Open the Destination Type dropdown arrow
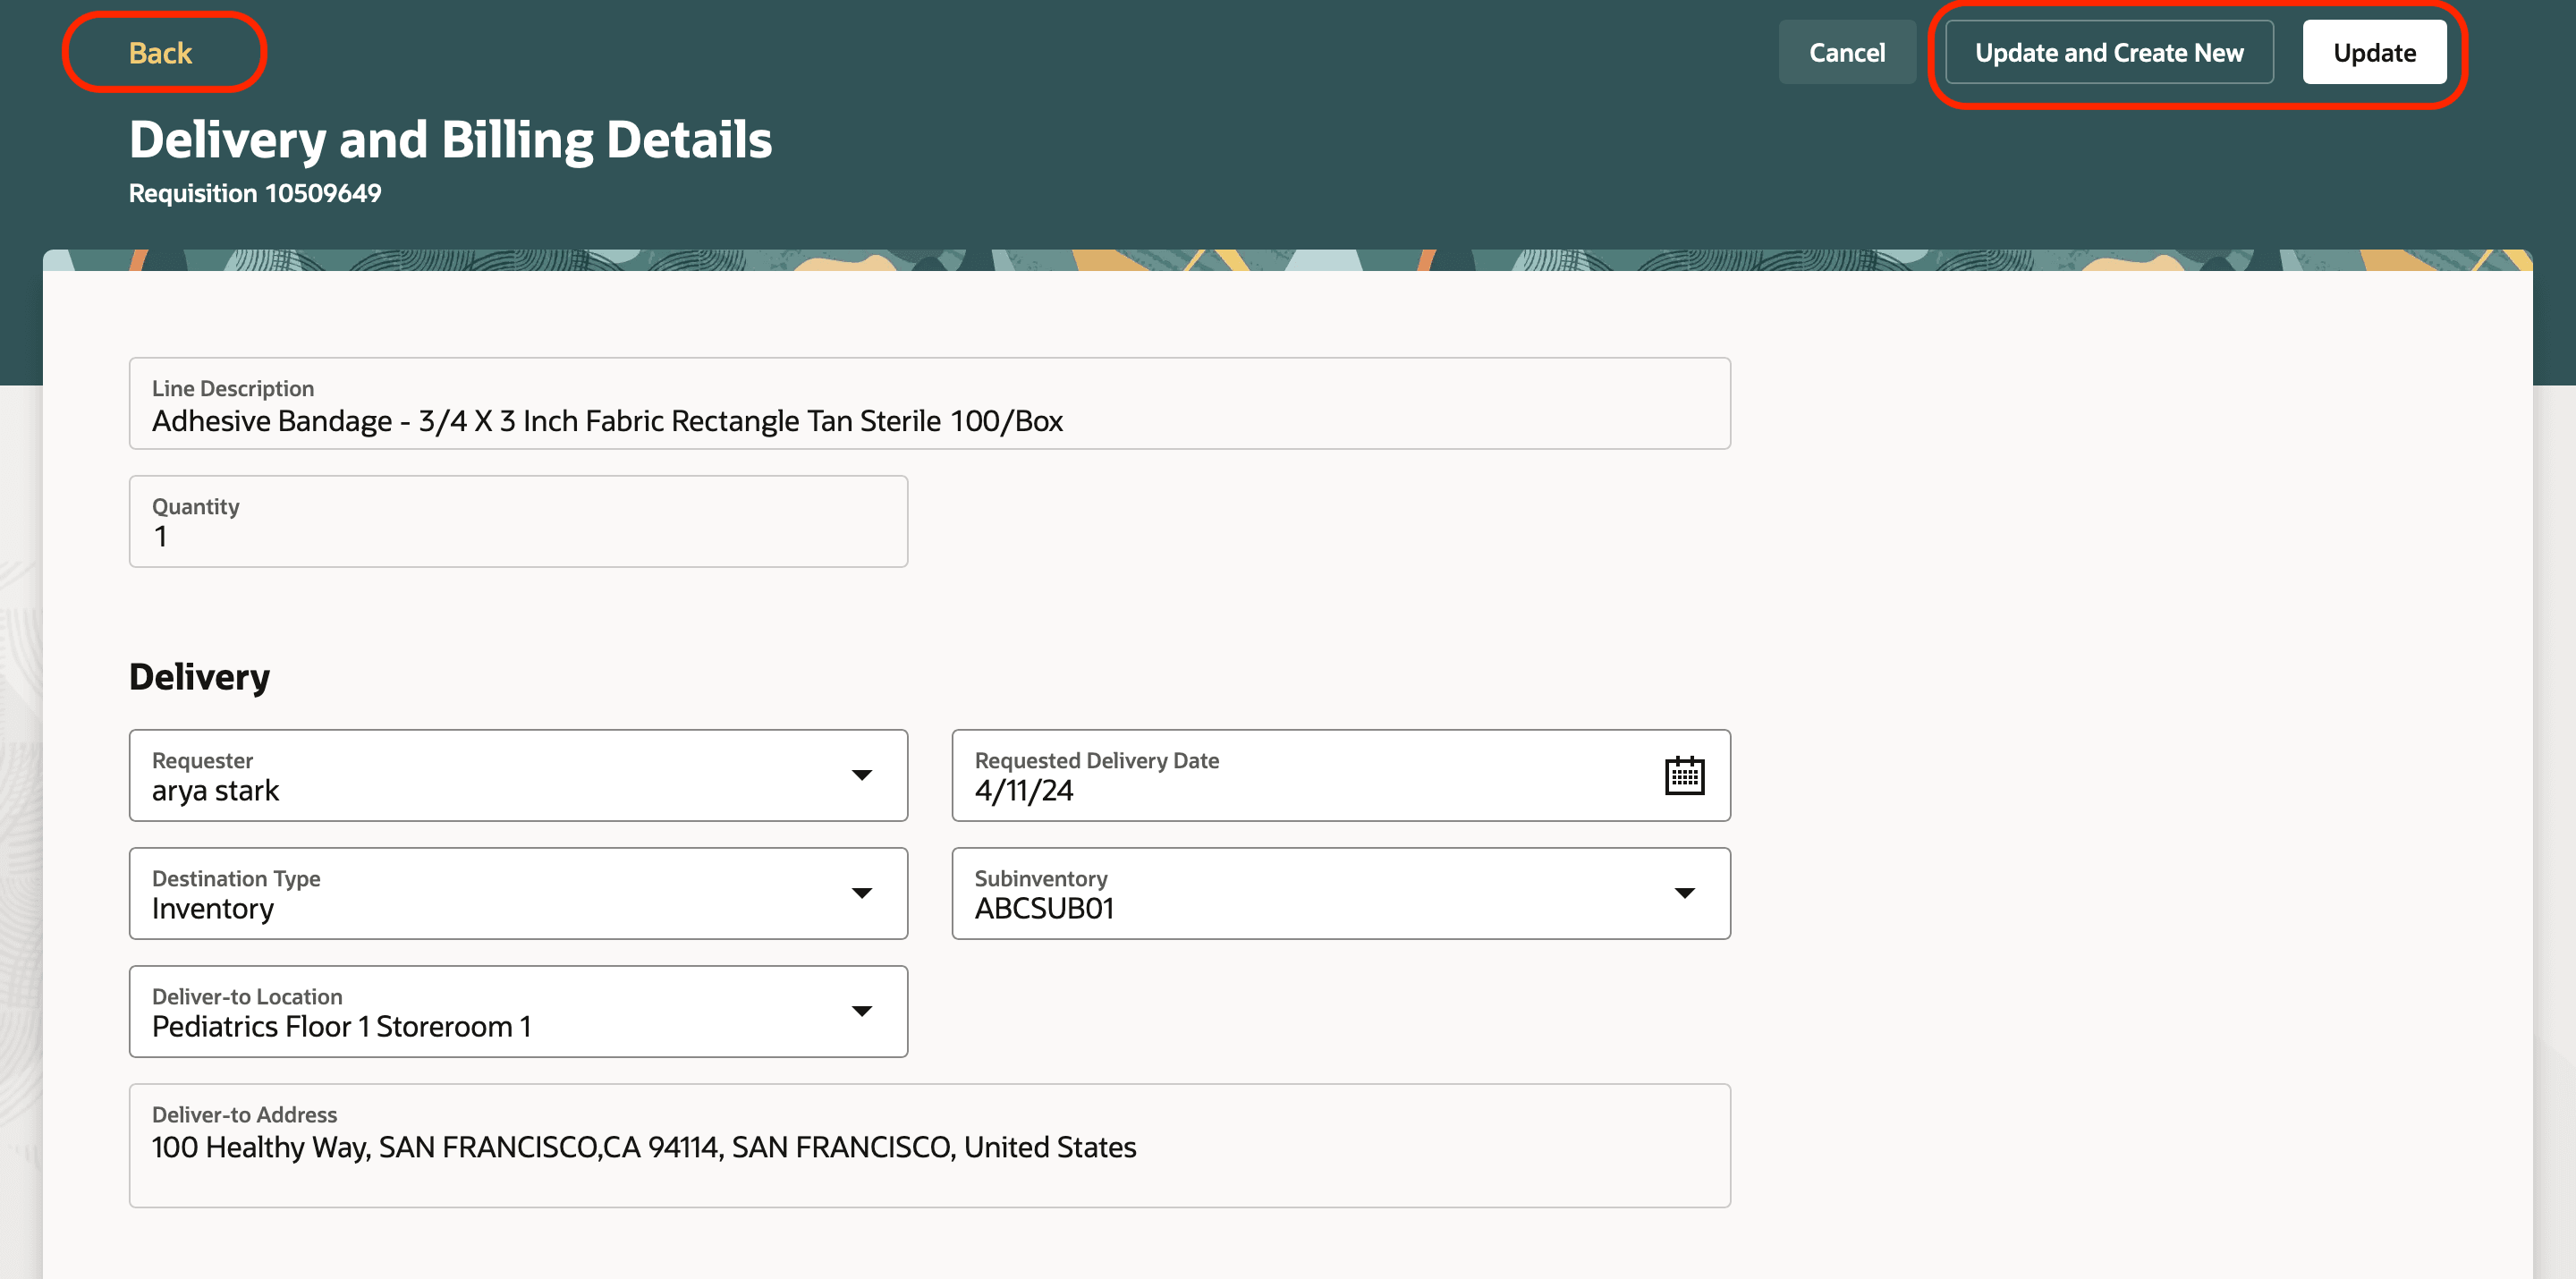Viewport: 2576px width, 1279px height. coord(861,893)
